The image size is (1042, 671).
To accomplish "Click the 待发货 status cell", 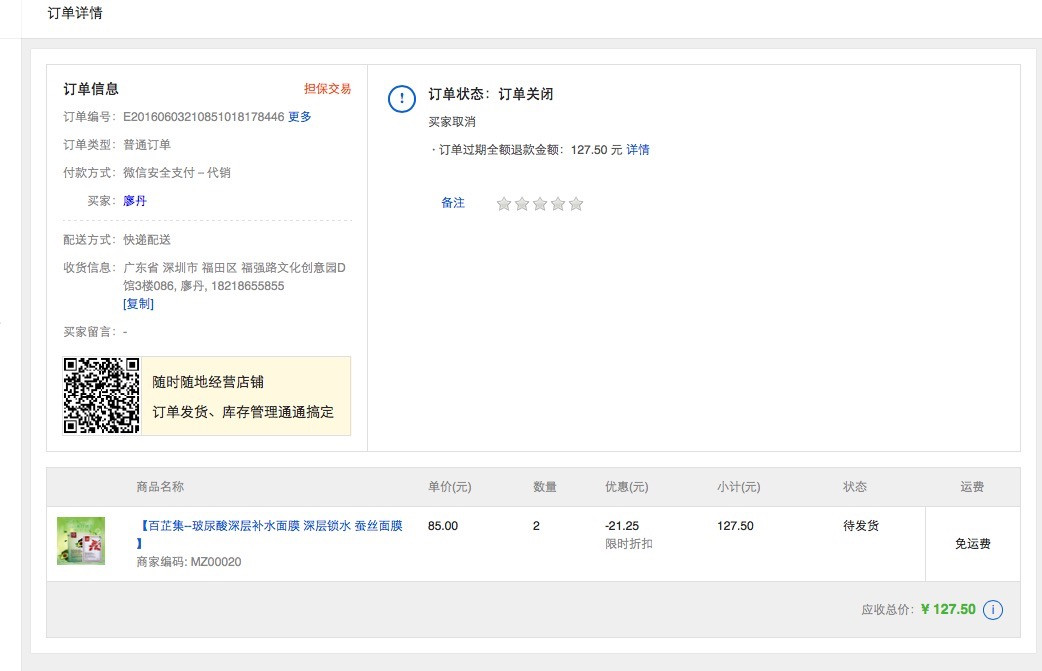I will pos(861,526).
